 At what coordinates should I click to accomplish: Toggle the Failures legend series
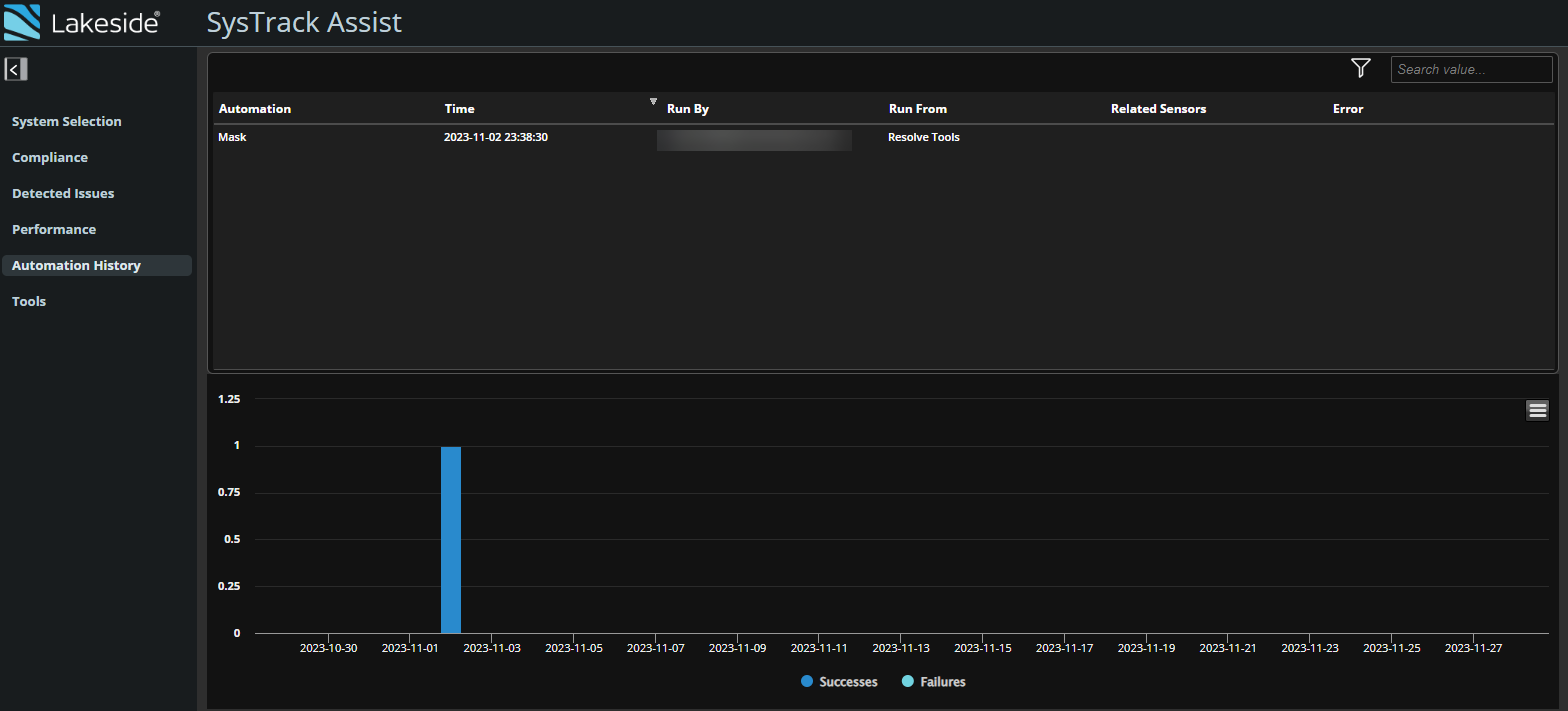[x=933, y=682]
